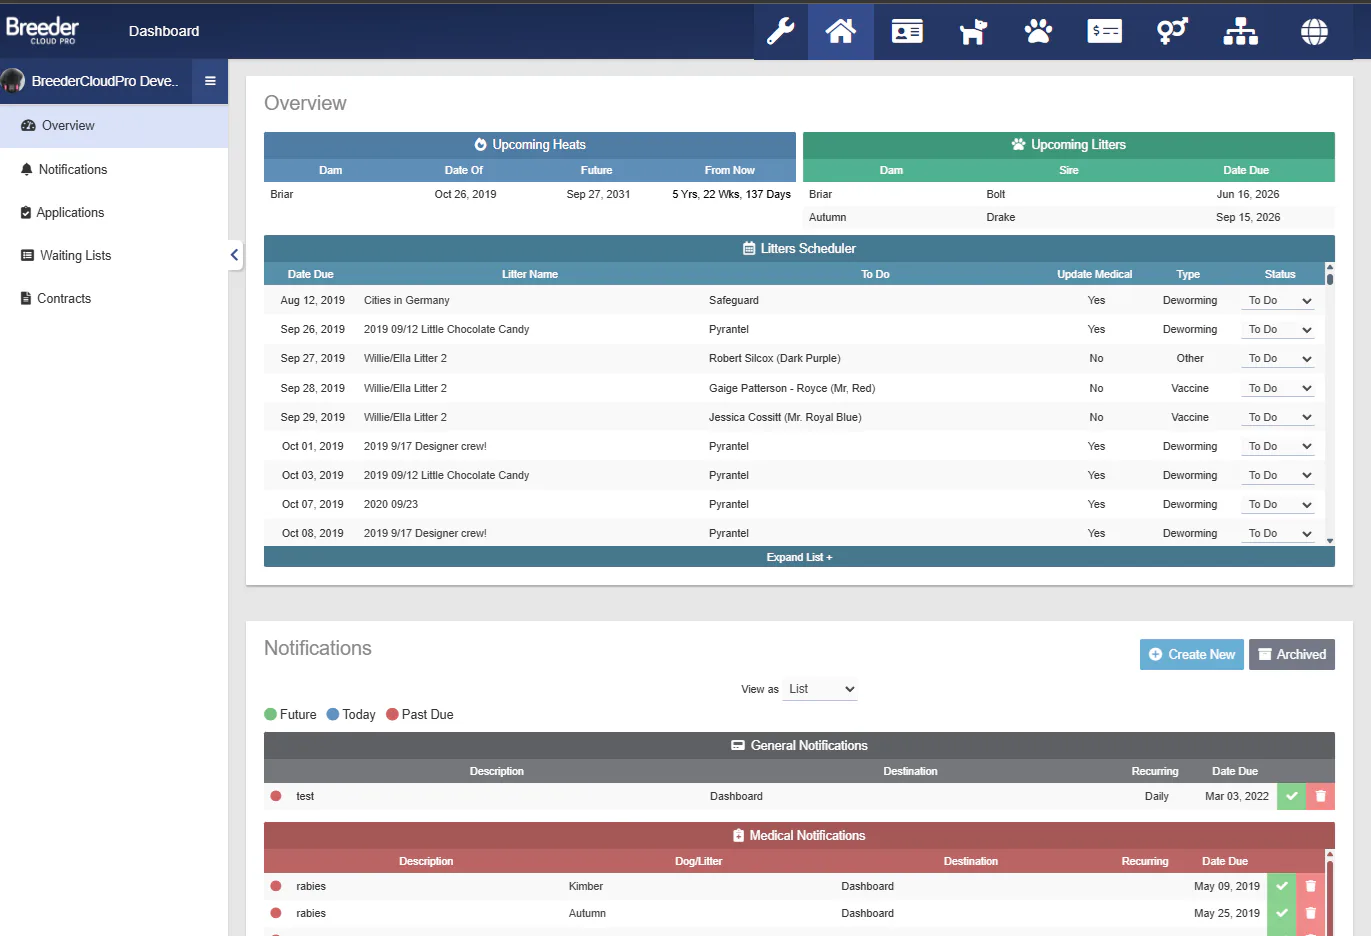Open the Applications sidebar item
The width and height of the screenshot is (1371, 936).
pyautogui.click(x=114, y=212)
